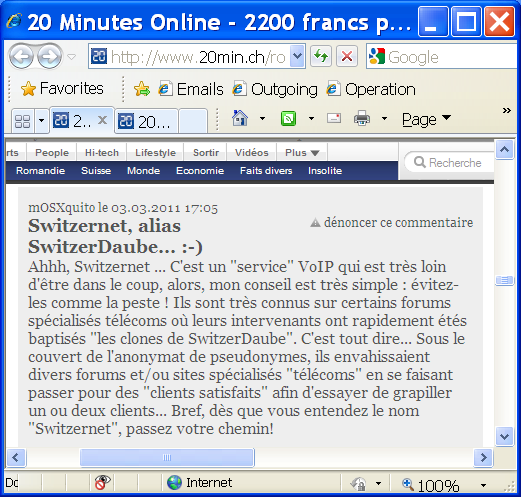Open recent pages dropdown beside Forward arrow
The width and height of the screenshot is (521, 497).
[71, 57]
